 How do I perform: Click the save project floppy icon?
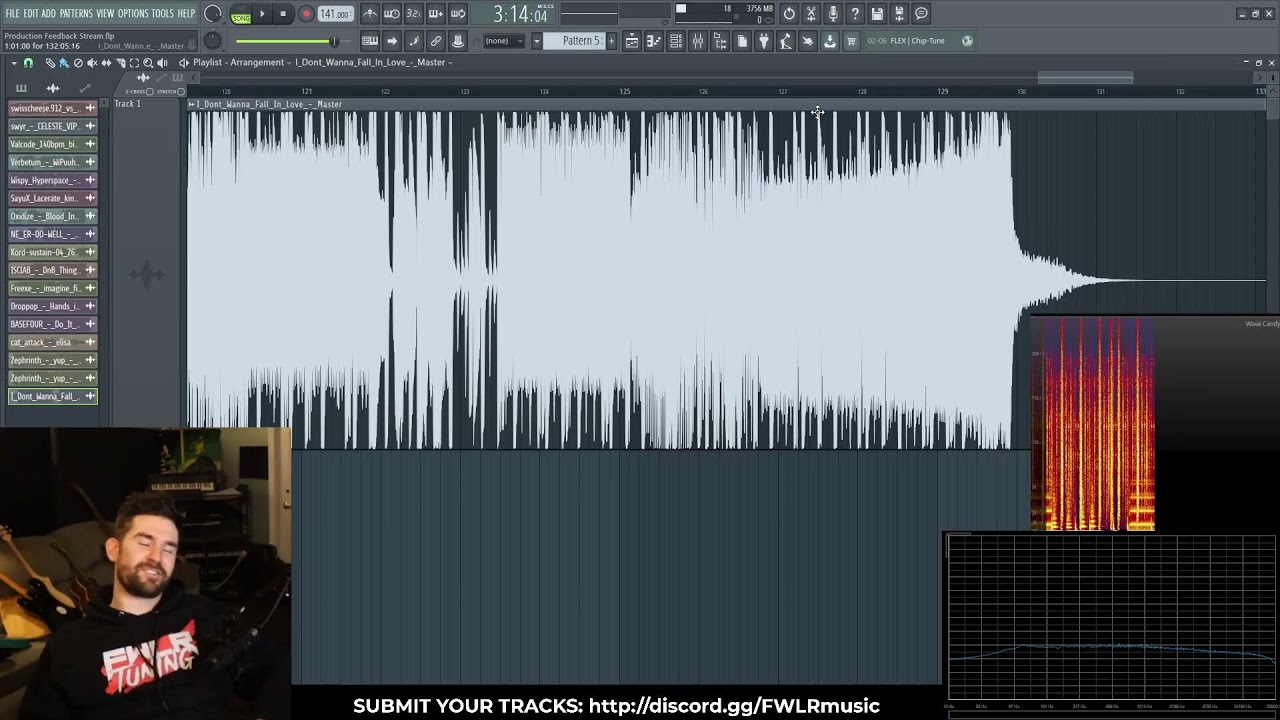coord(877,14)
